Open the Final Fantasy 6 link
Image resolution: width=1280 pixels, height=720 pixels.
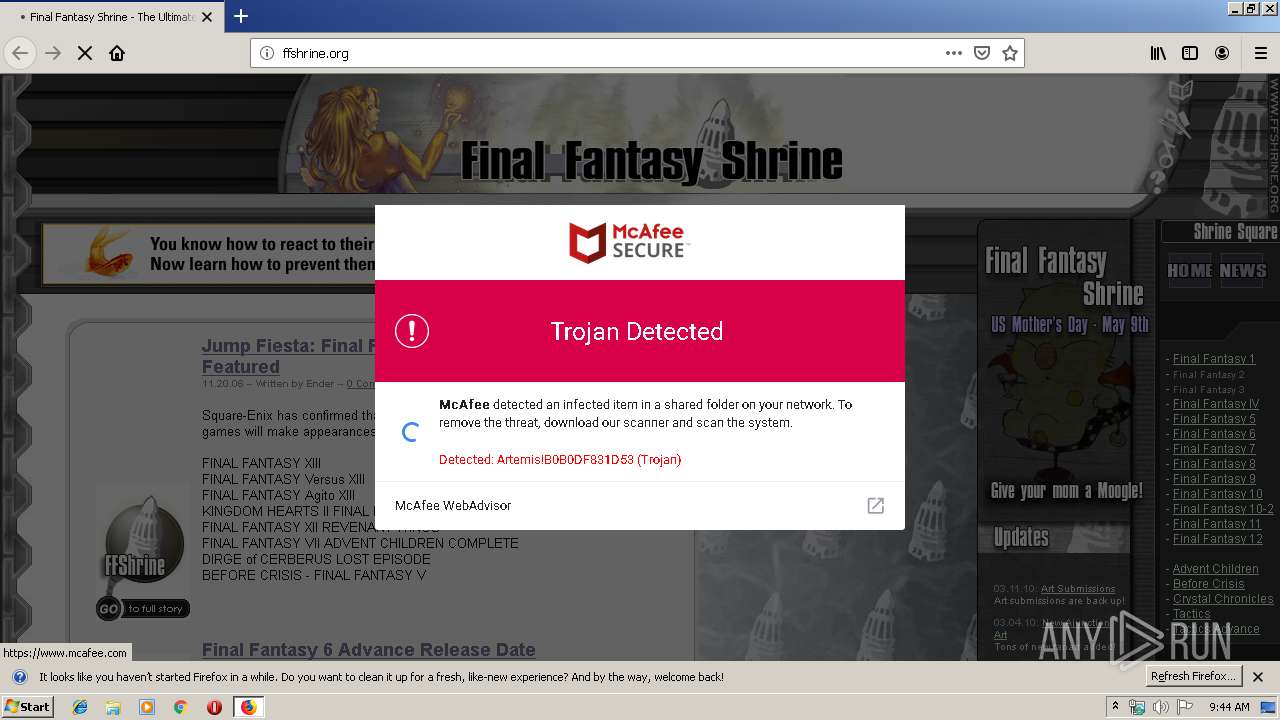[1214, 434]
